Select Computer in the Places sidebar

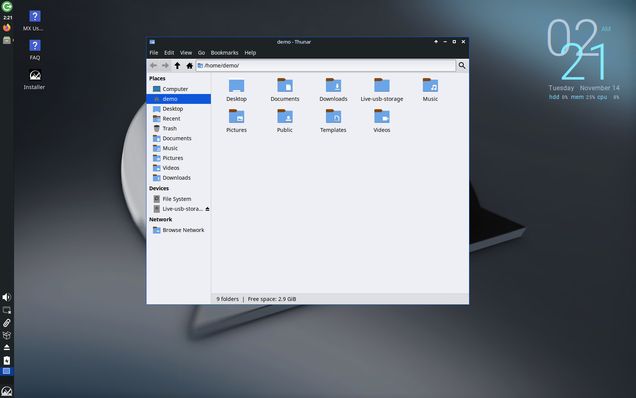(x=178, y=89)
